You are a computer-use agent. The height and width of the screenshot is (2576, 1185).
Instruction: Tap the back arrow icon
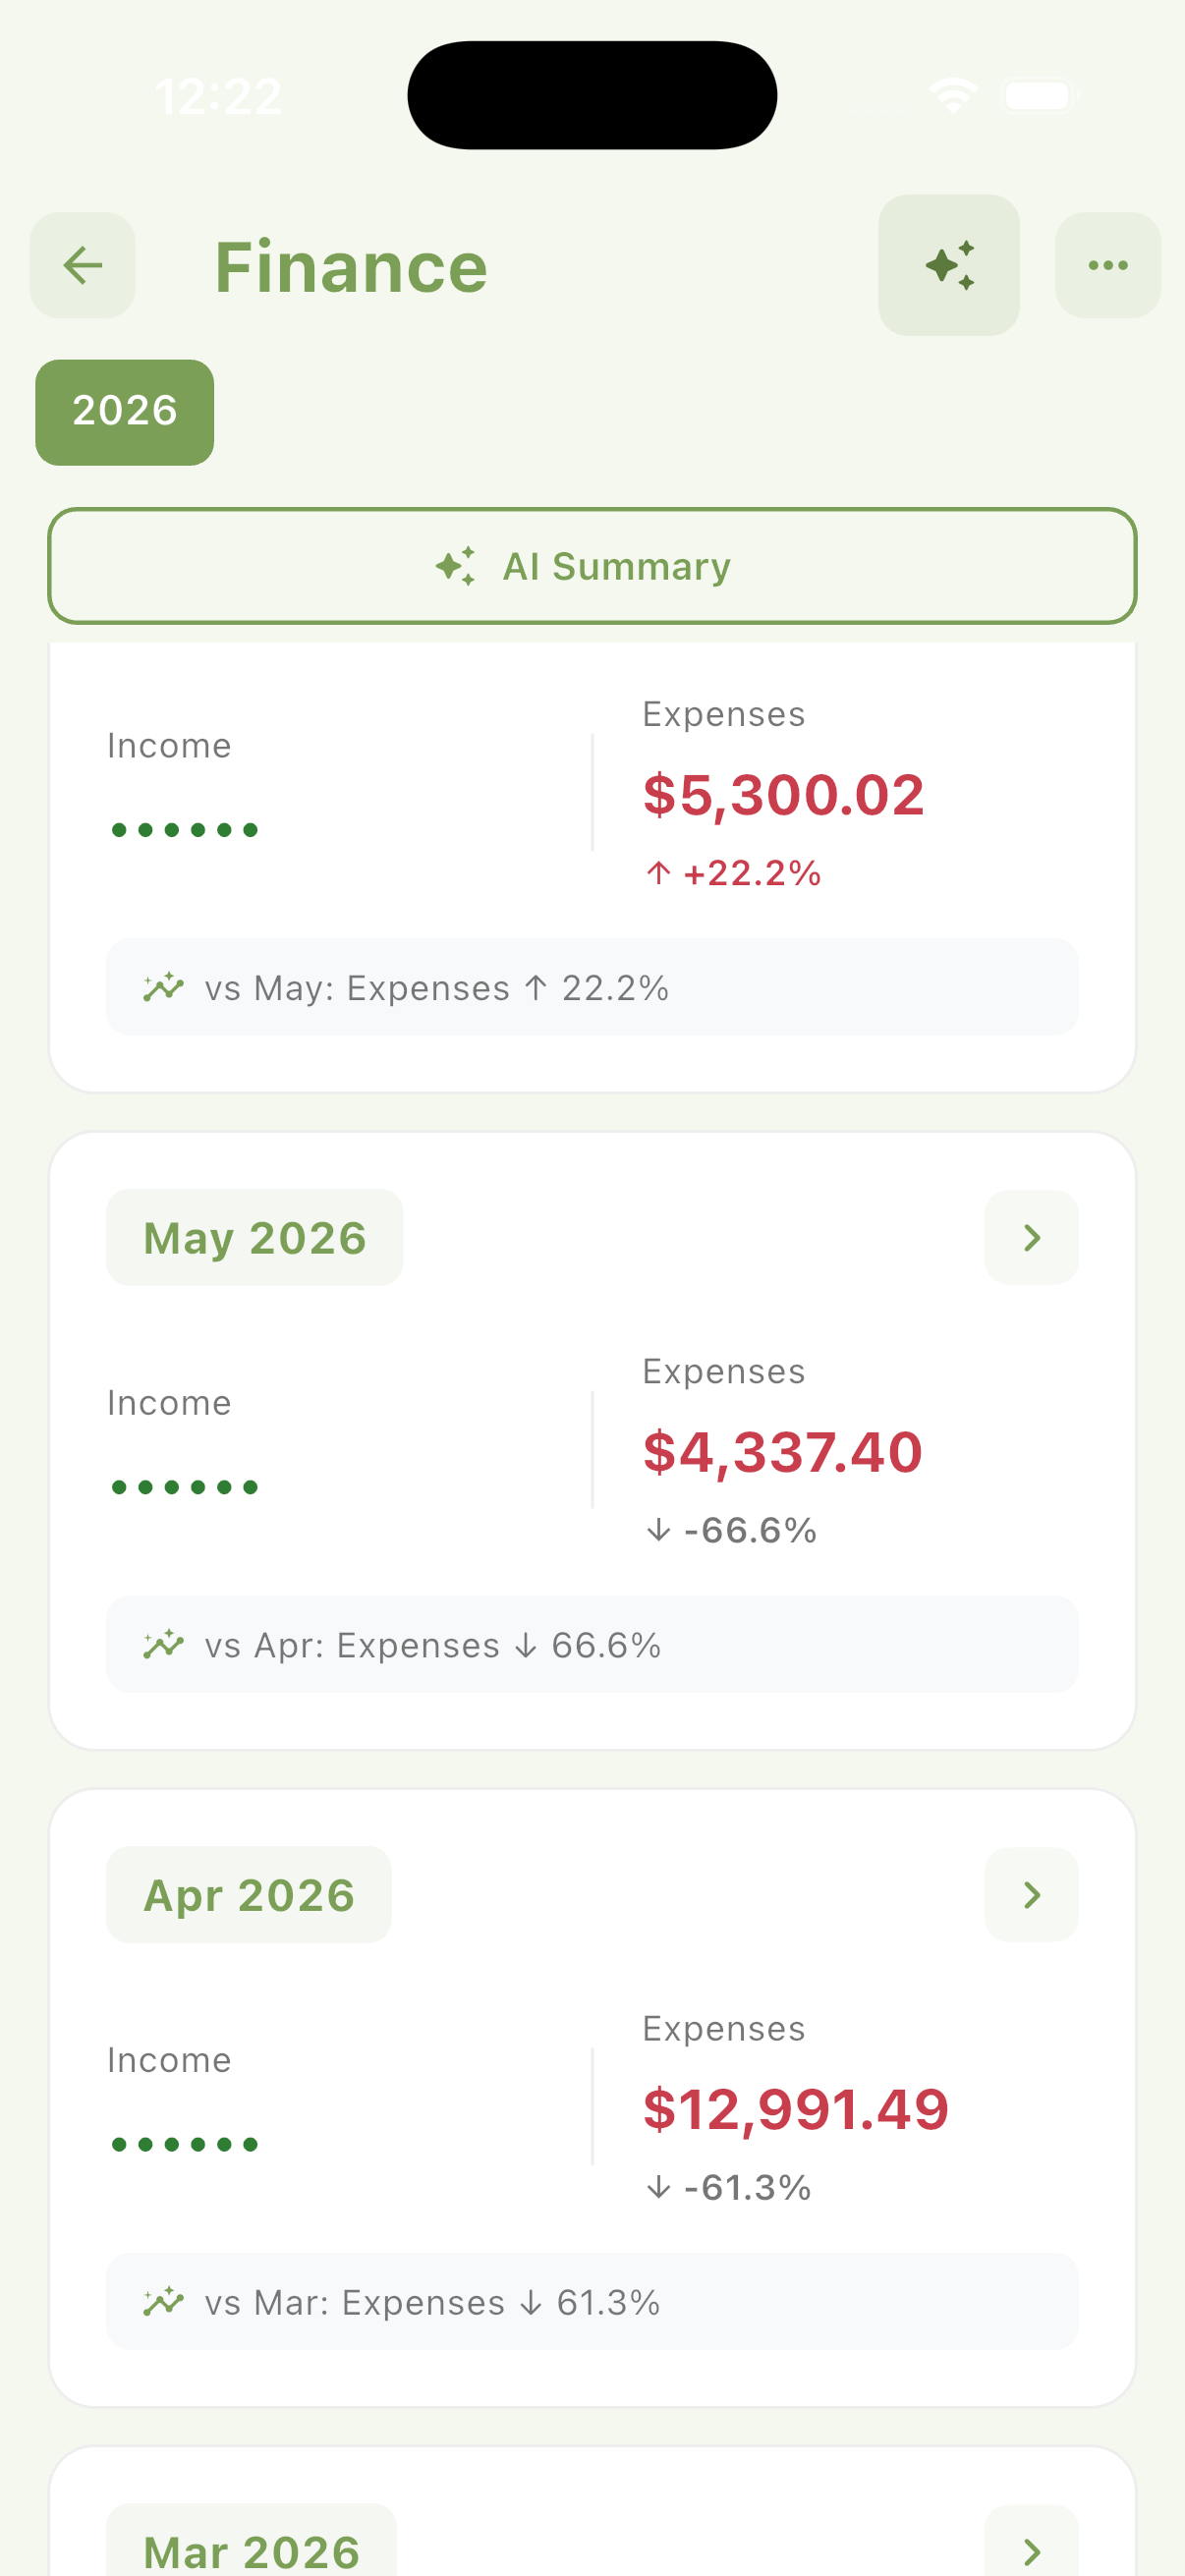[x=82, y=265]
